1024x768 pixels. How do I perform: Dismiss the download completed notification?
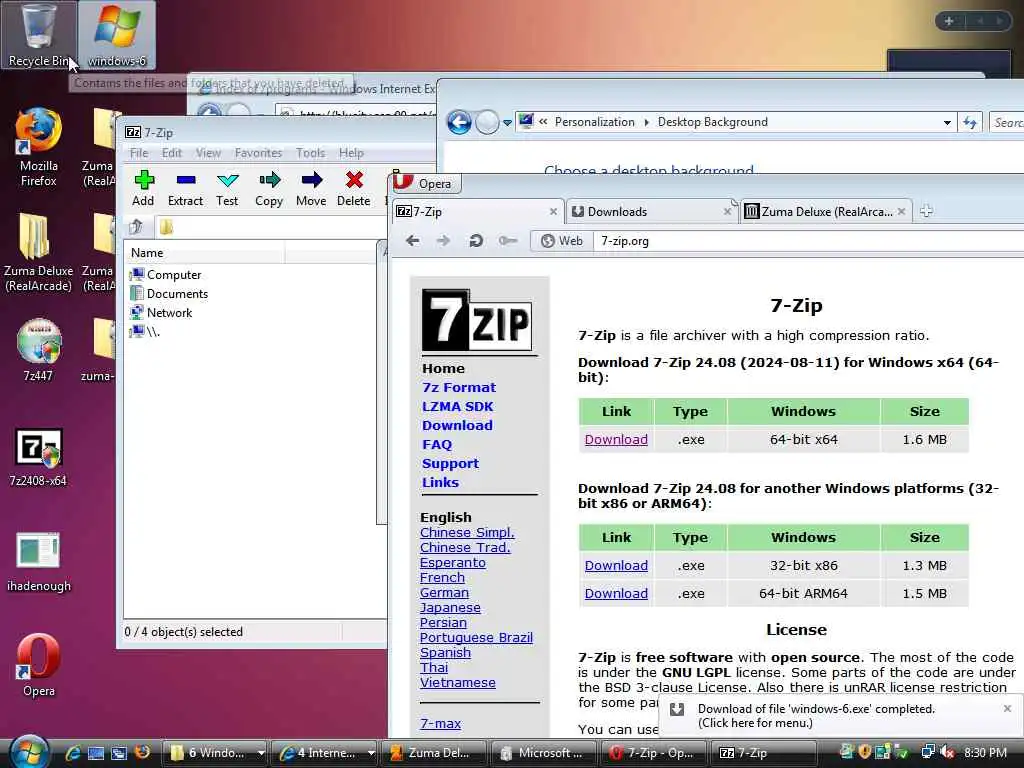pos(1007,709)
